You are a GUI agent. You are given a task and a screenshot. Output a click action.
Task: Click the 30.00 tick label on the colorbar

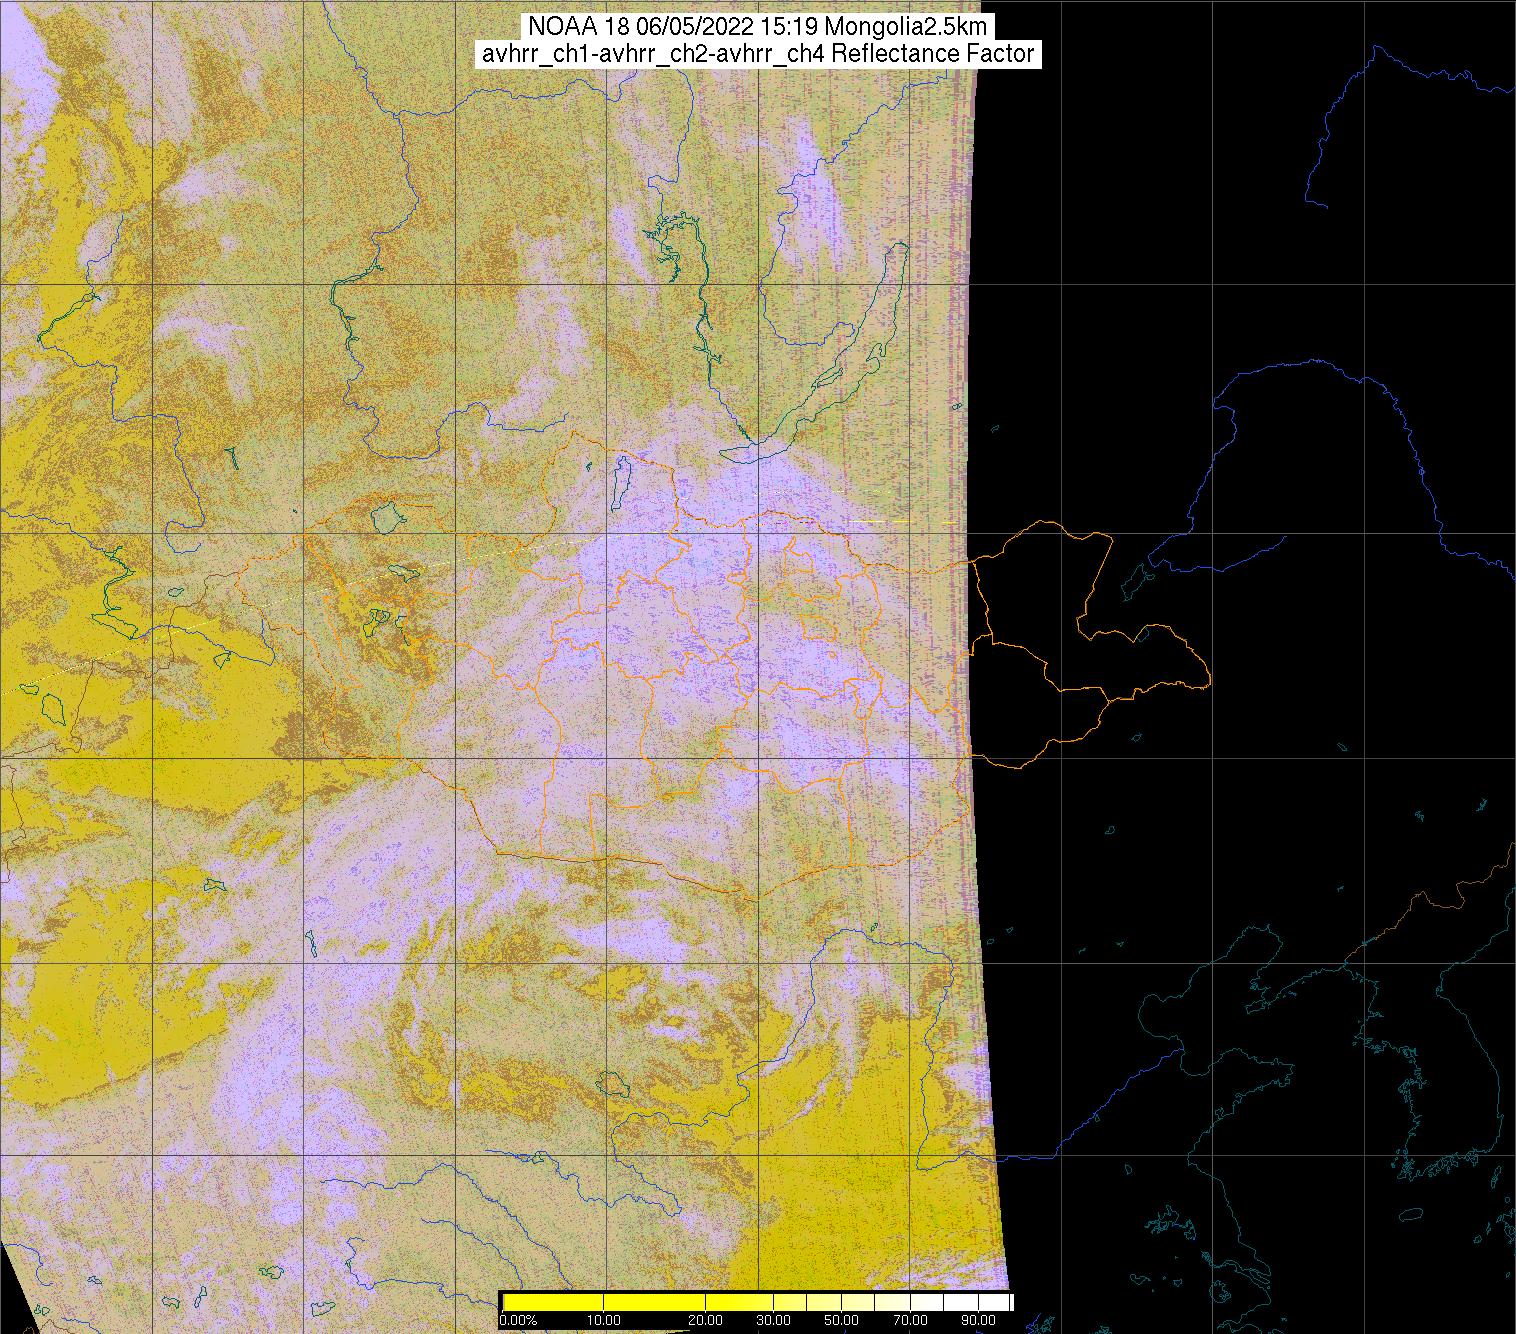pyautogui.click(x=773, y=1321)
